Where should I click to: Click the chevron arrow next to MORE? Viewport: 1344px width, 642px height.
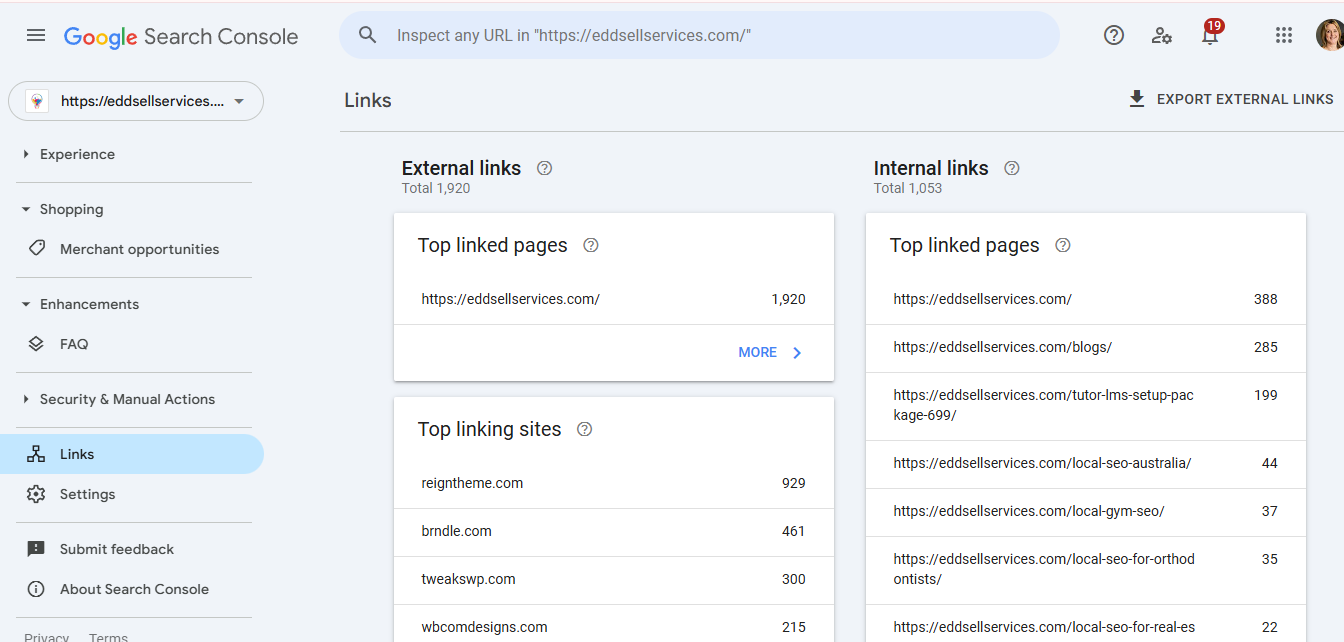797,352
